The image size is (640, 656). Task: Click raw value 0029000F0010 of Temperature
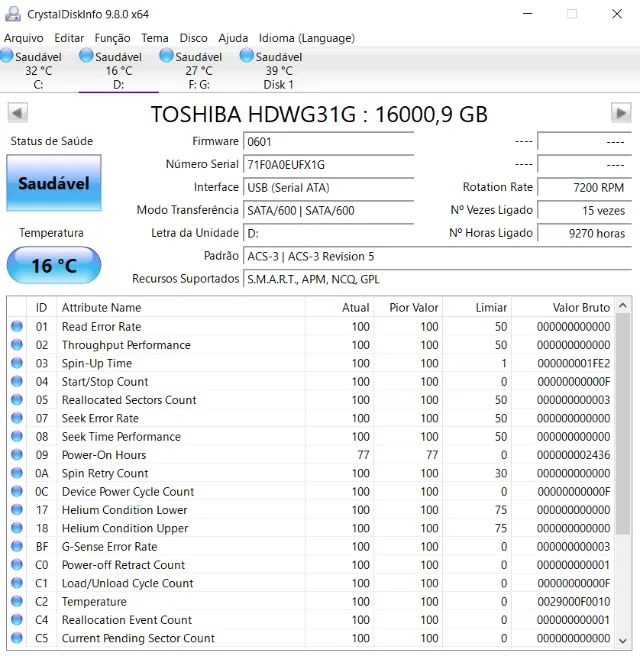[x=573, y=602]
